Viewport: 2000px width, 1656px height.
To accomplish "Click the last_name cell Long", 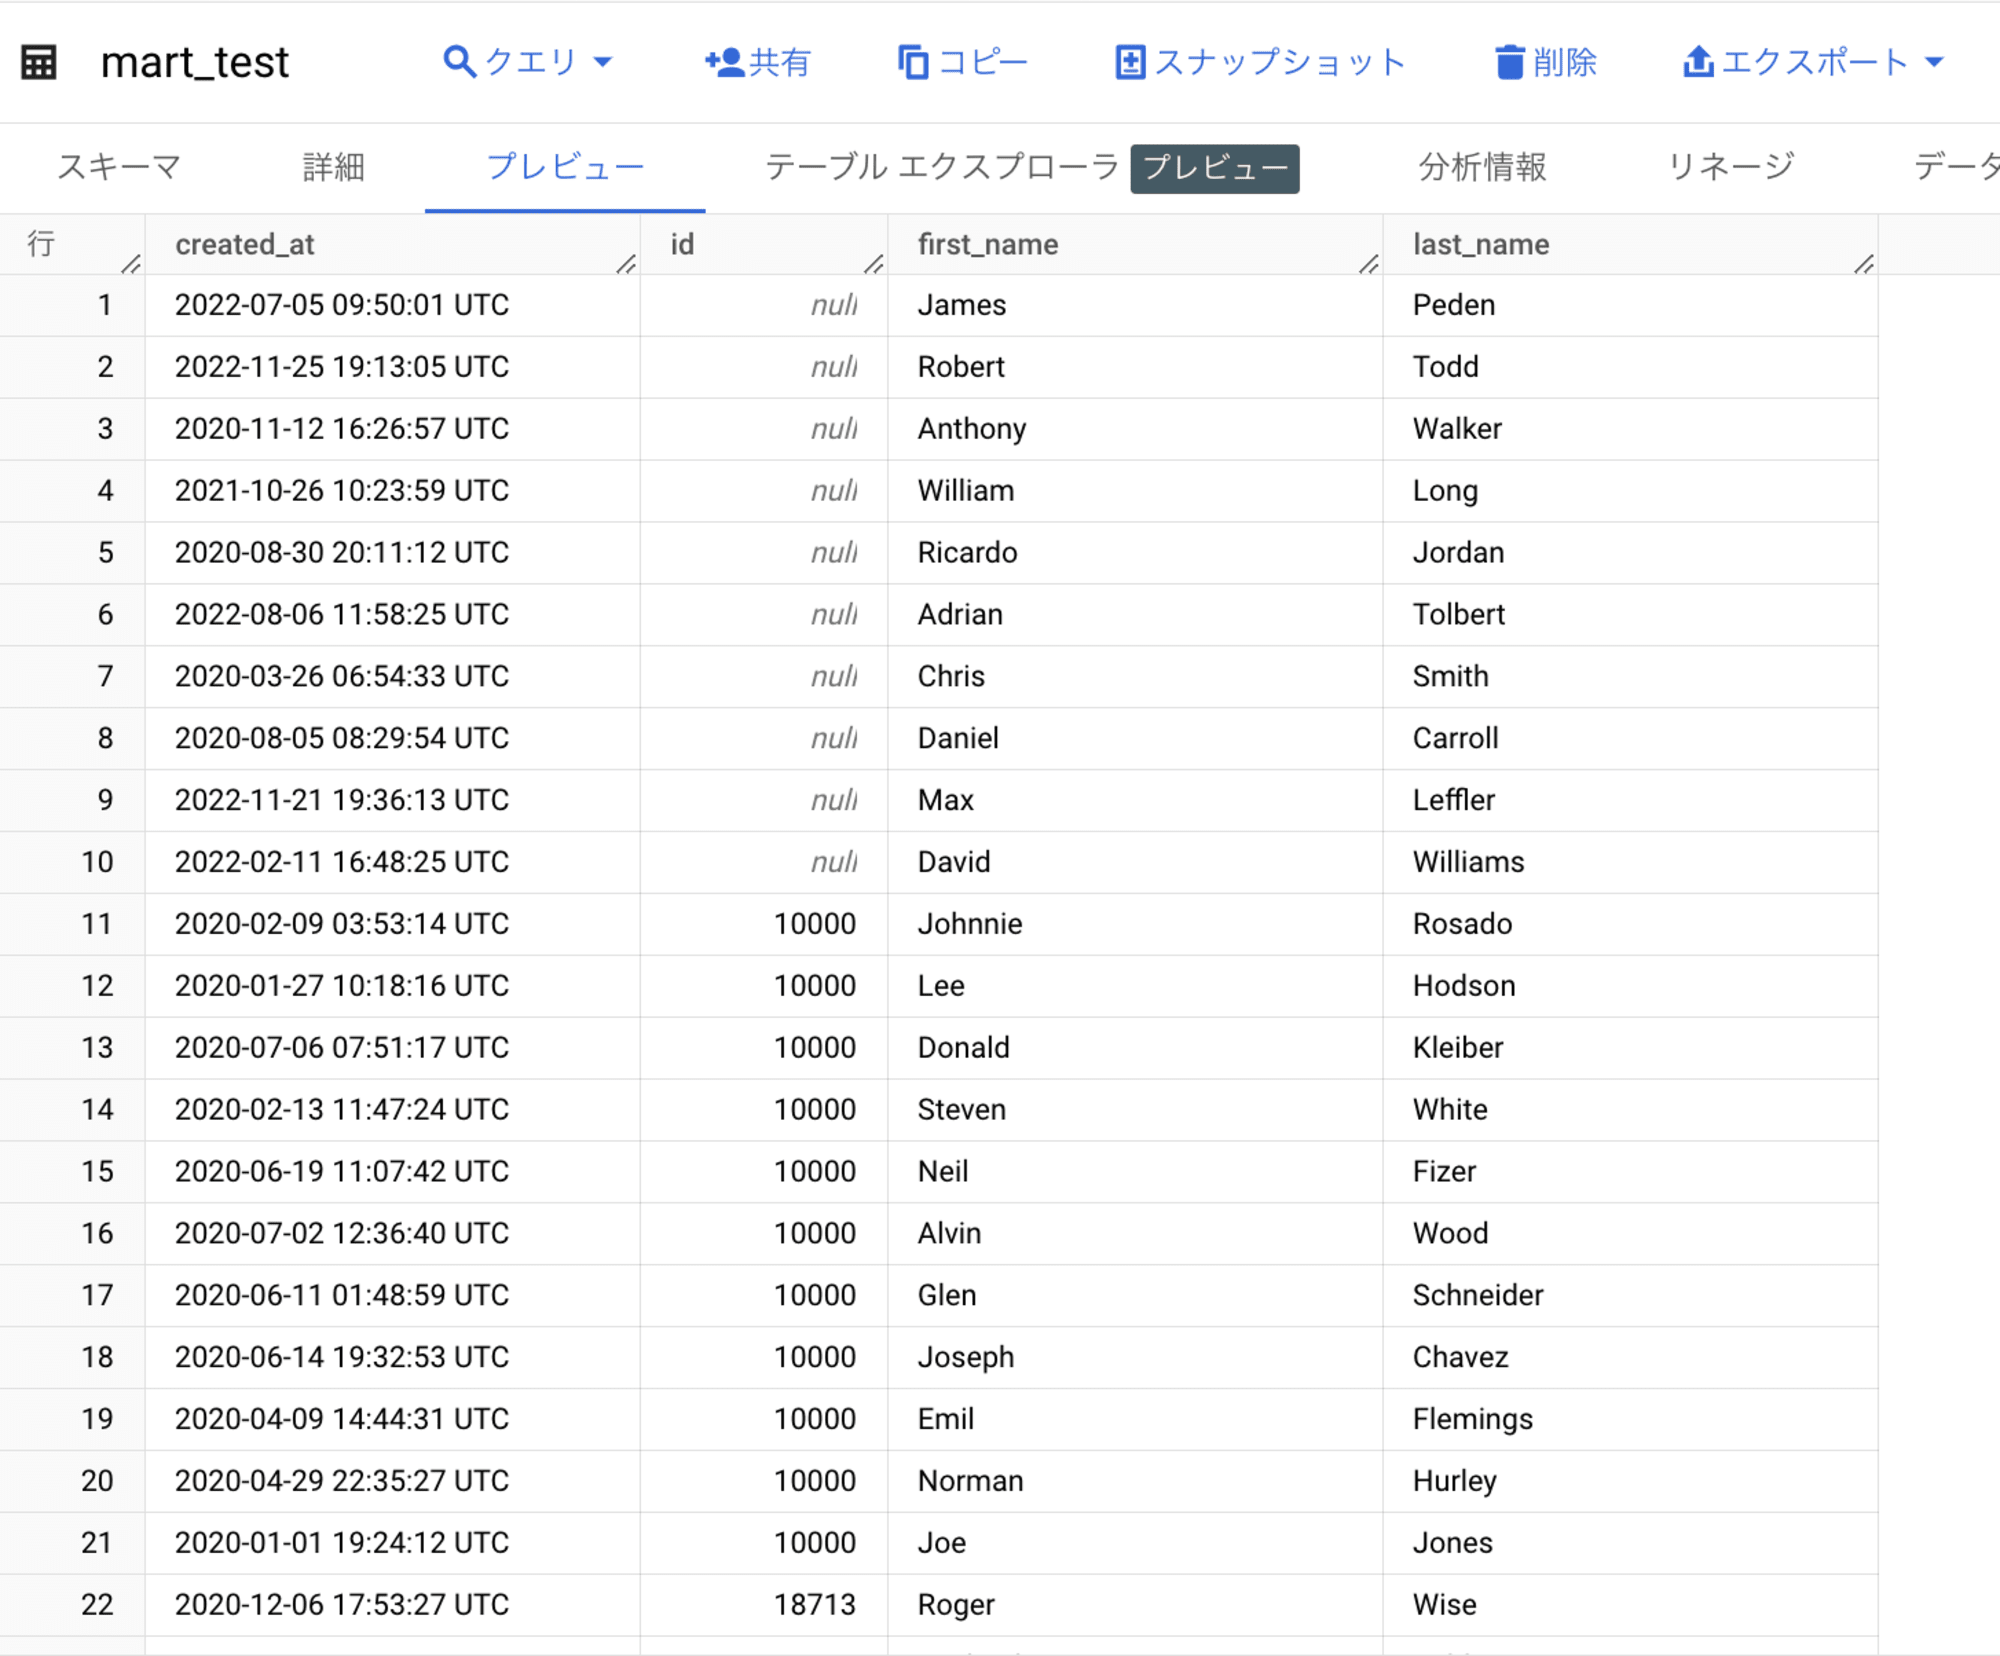I will [1630, 491].
